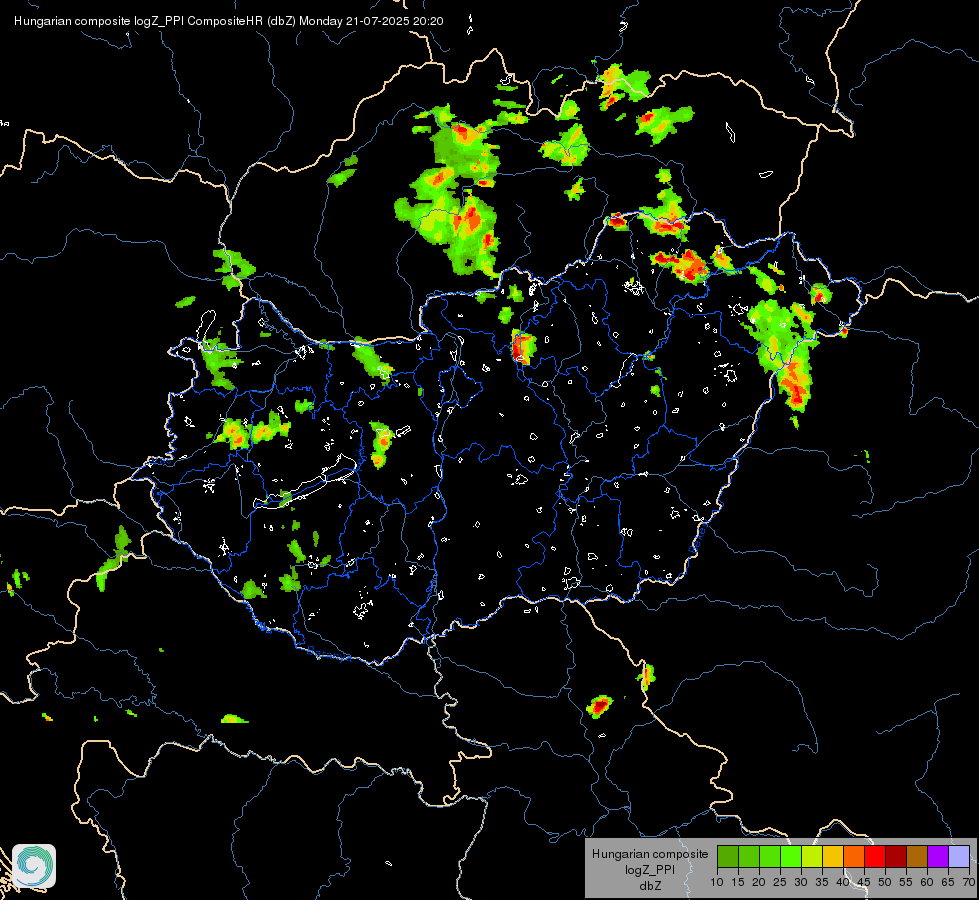Click the legend label "logZ_PPI"
The image size is (979, 900).
pos(650,869)
